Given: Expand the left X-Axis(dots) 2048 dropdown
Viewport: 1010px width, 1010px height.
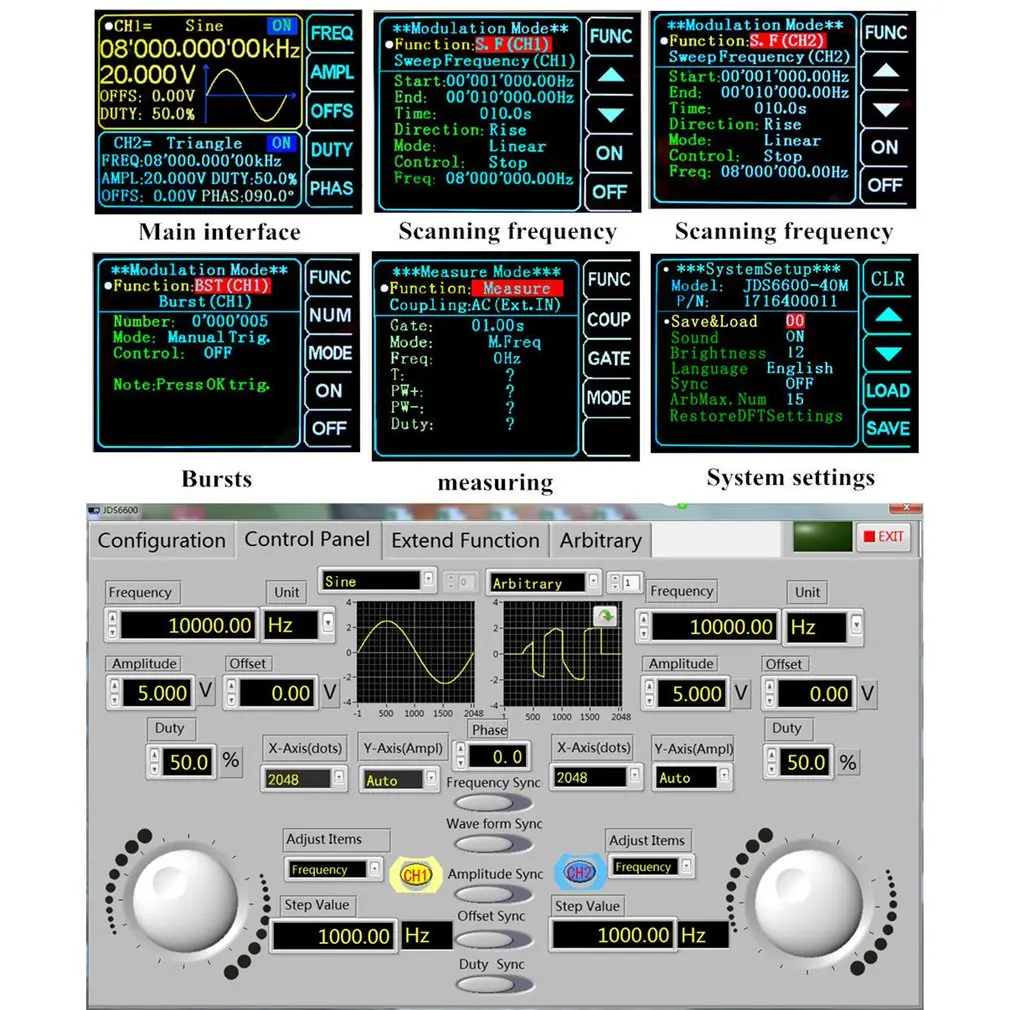Looking at the screenshot, I should pos(339,778).
